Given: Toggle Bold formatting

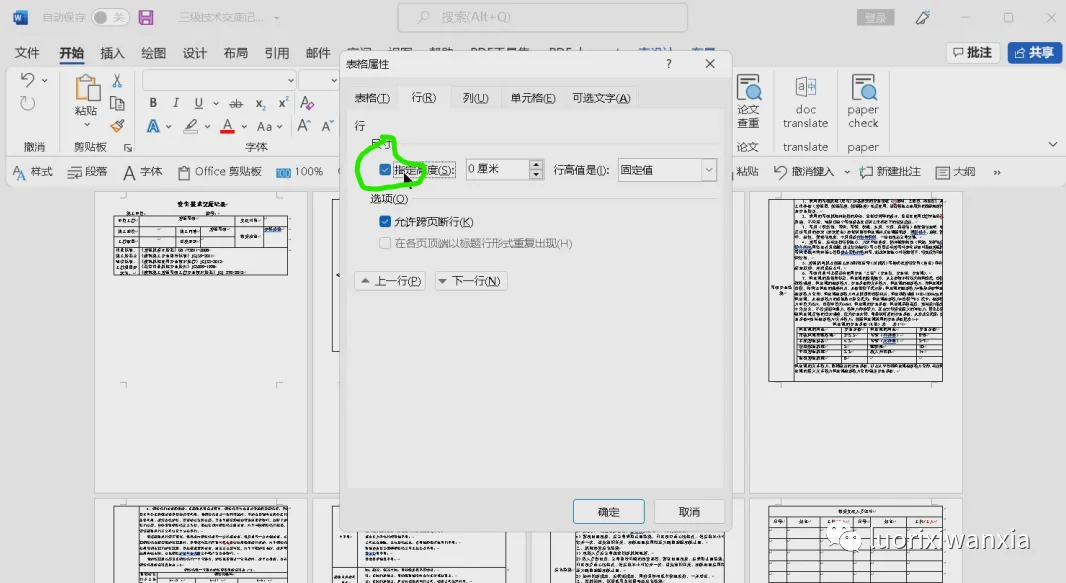Looking at the screenshot, I should pos(153,103).
